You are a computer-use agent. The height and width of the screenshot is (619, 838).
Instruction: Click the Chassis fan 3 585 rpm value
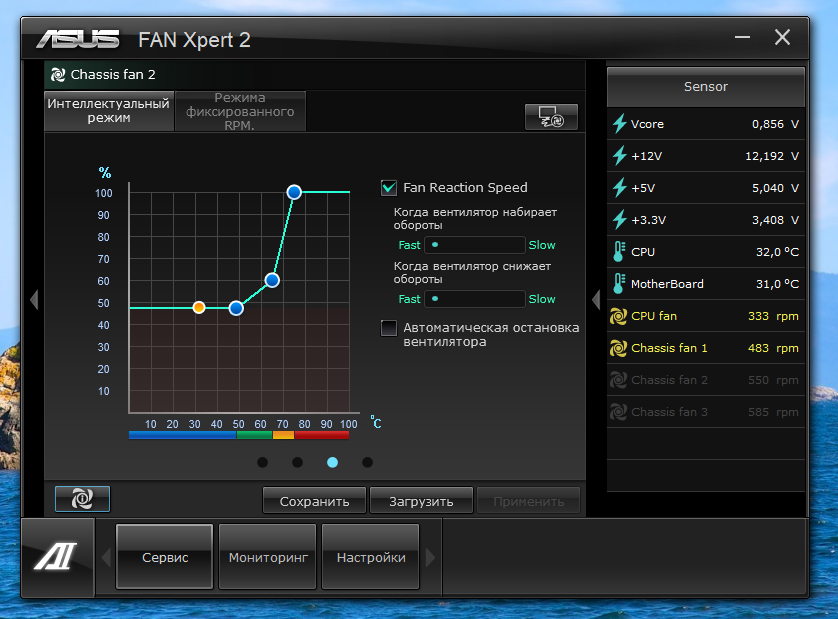(x=773, y=412)
